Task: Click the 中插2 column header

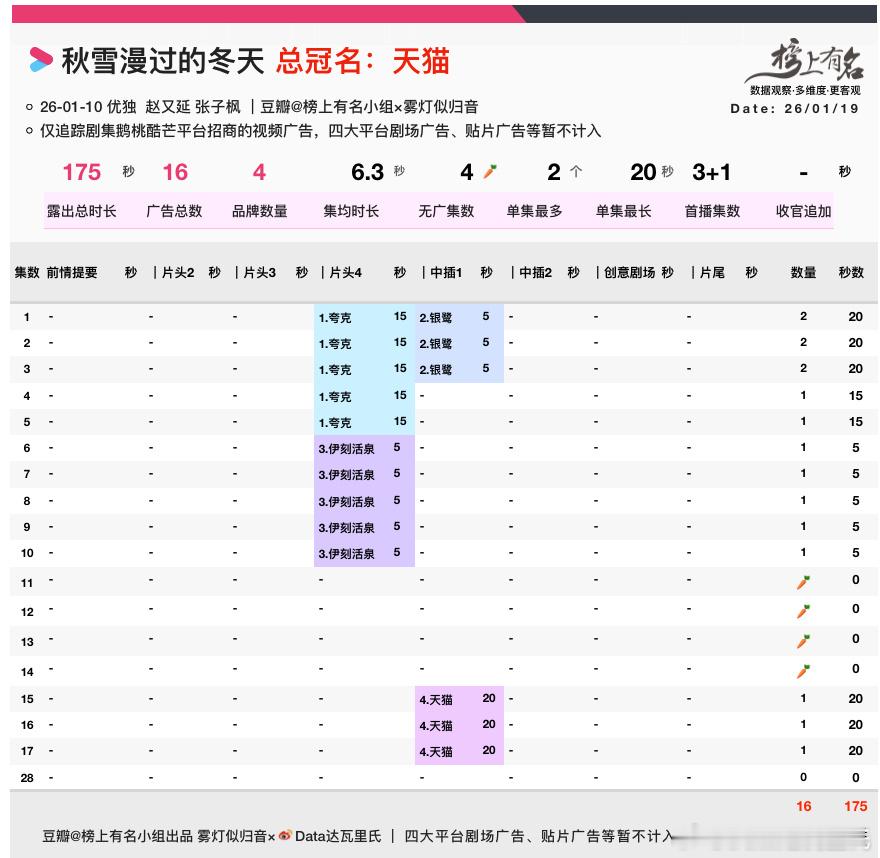Action: [535, 272]
